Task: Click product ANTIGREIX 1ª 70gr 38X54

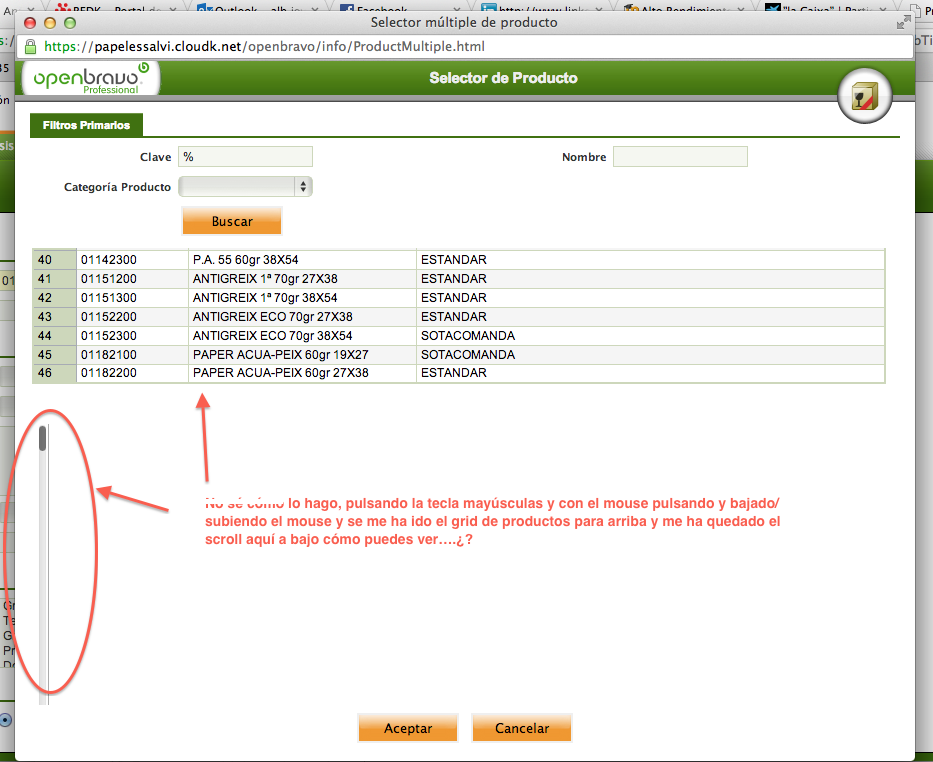Action: point(265,298)
